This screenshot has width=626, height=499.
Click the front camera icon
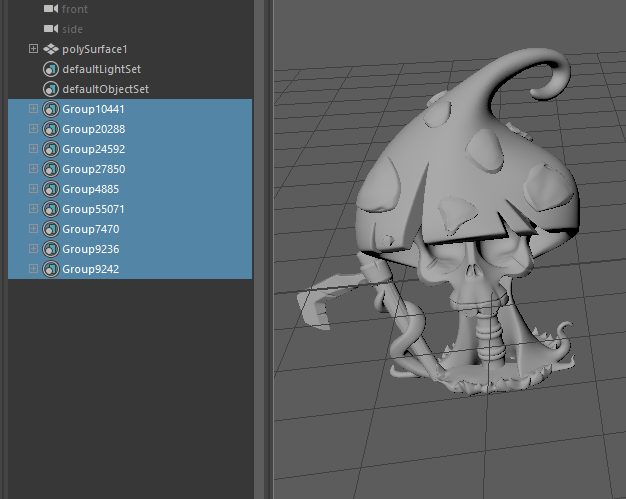[x=51, y=8]
